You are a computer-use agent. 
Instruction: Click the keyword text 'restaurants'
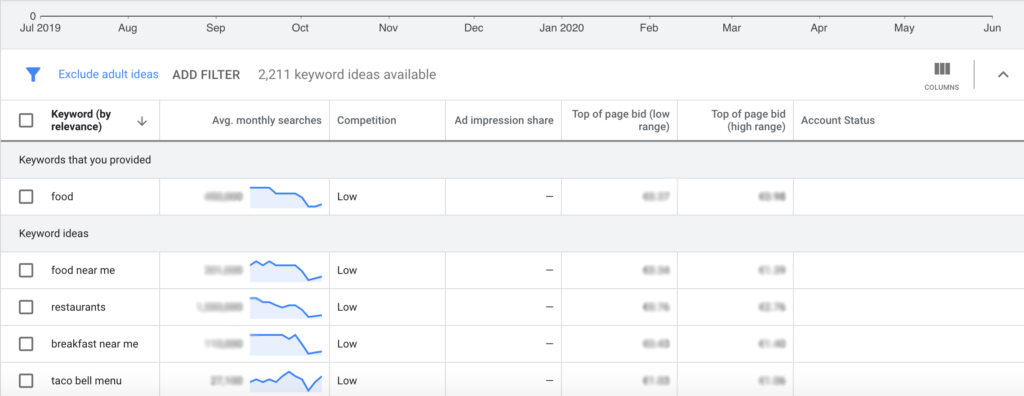pos(78,307)
